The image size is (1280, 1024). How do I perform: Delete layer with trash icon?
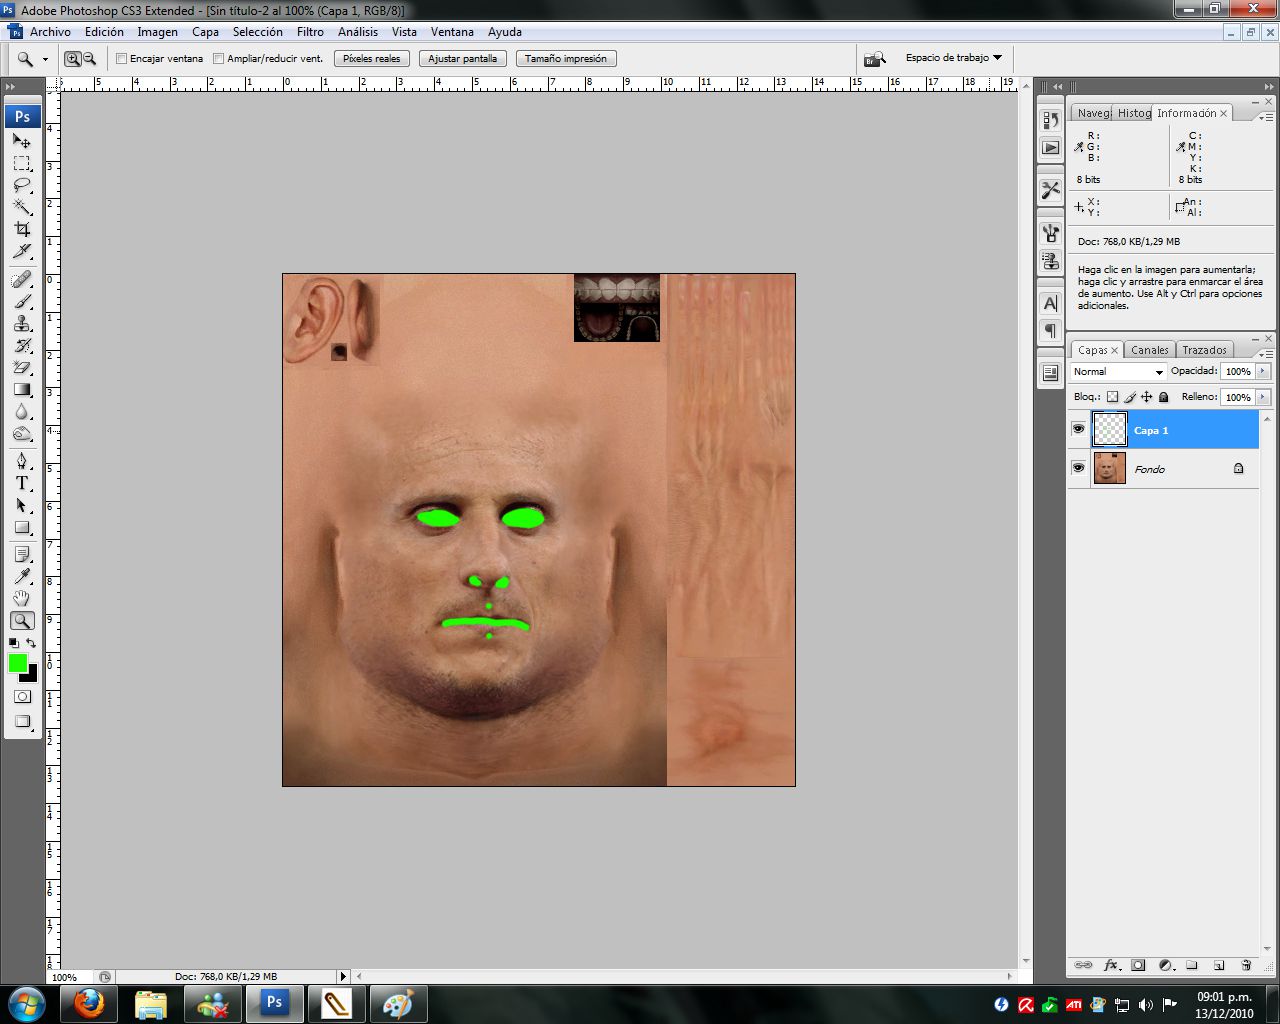pyautogui.click(x=1246, y=965)
